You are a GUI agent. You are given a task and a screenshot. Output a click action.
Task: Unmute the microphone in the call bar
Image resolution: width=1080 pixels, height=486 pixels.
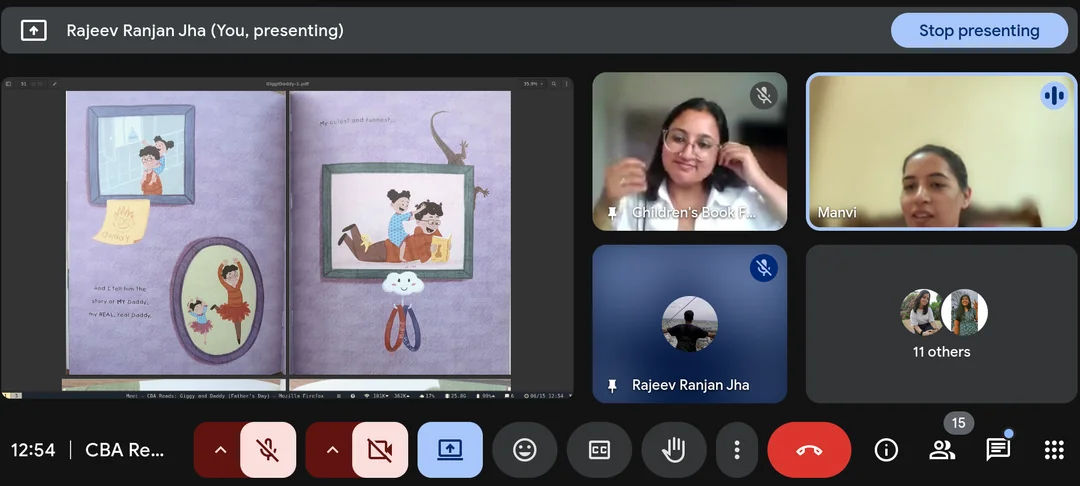(268, 450)
